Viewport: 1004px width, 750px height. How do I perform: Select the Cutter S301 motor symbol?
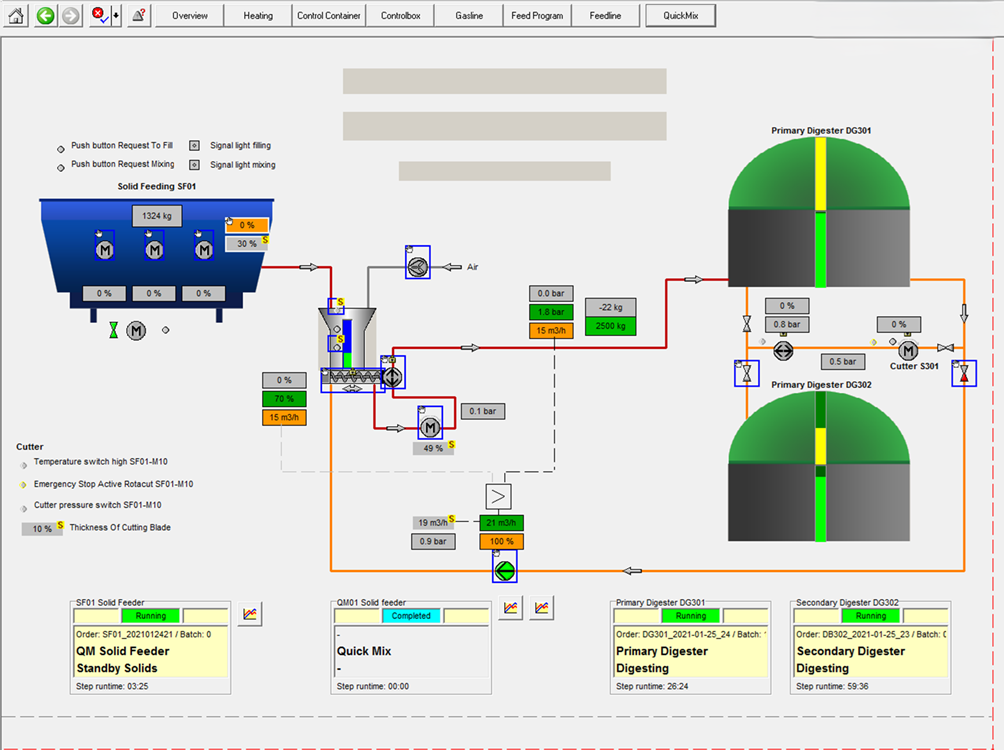(x=908, y=350)
